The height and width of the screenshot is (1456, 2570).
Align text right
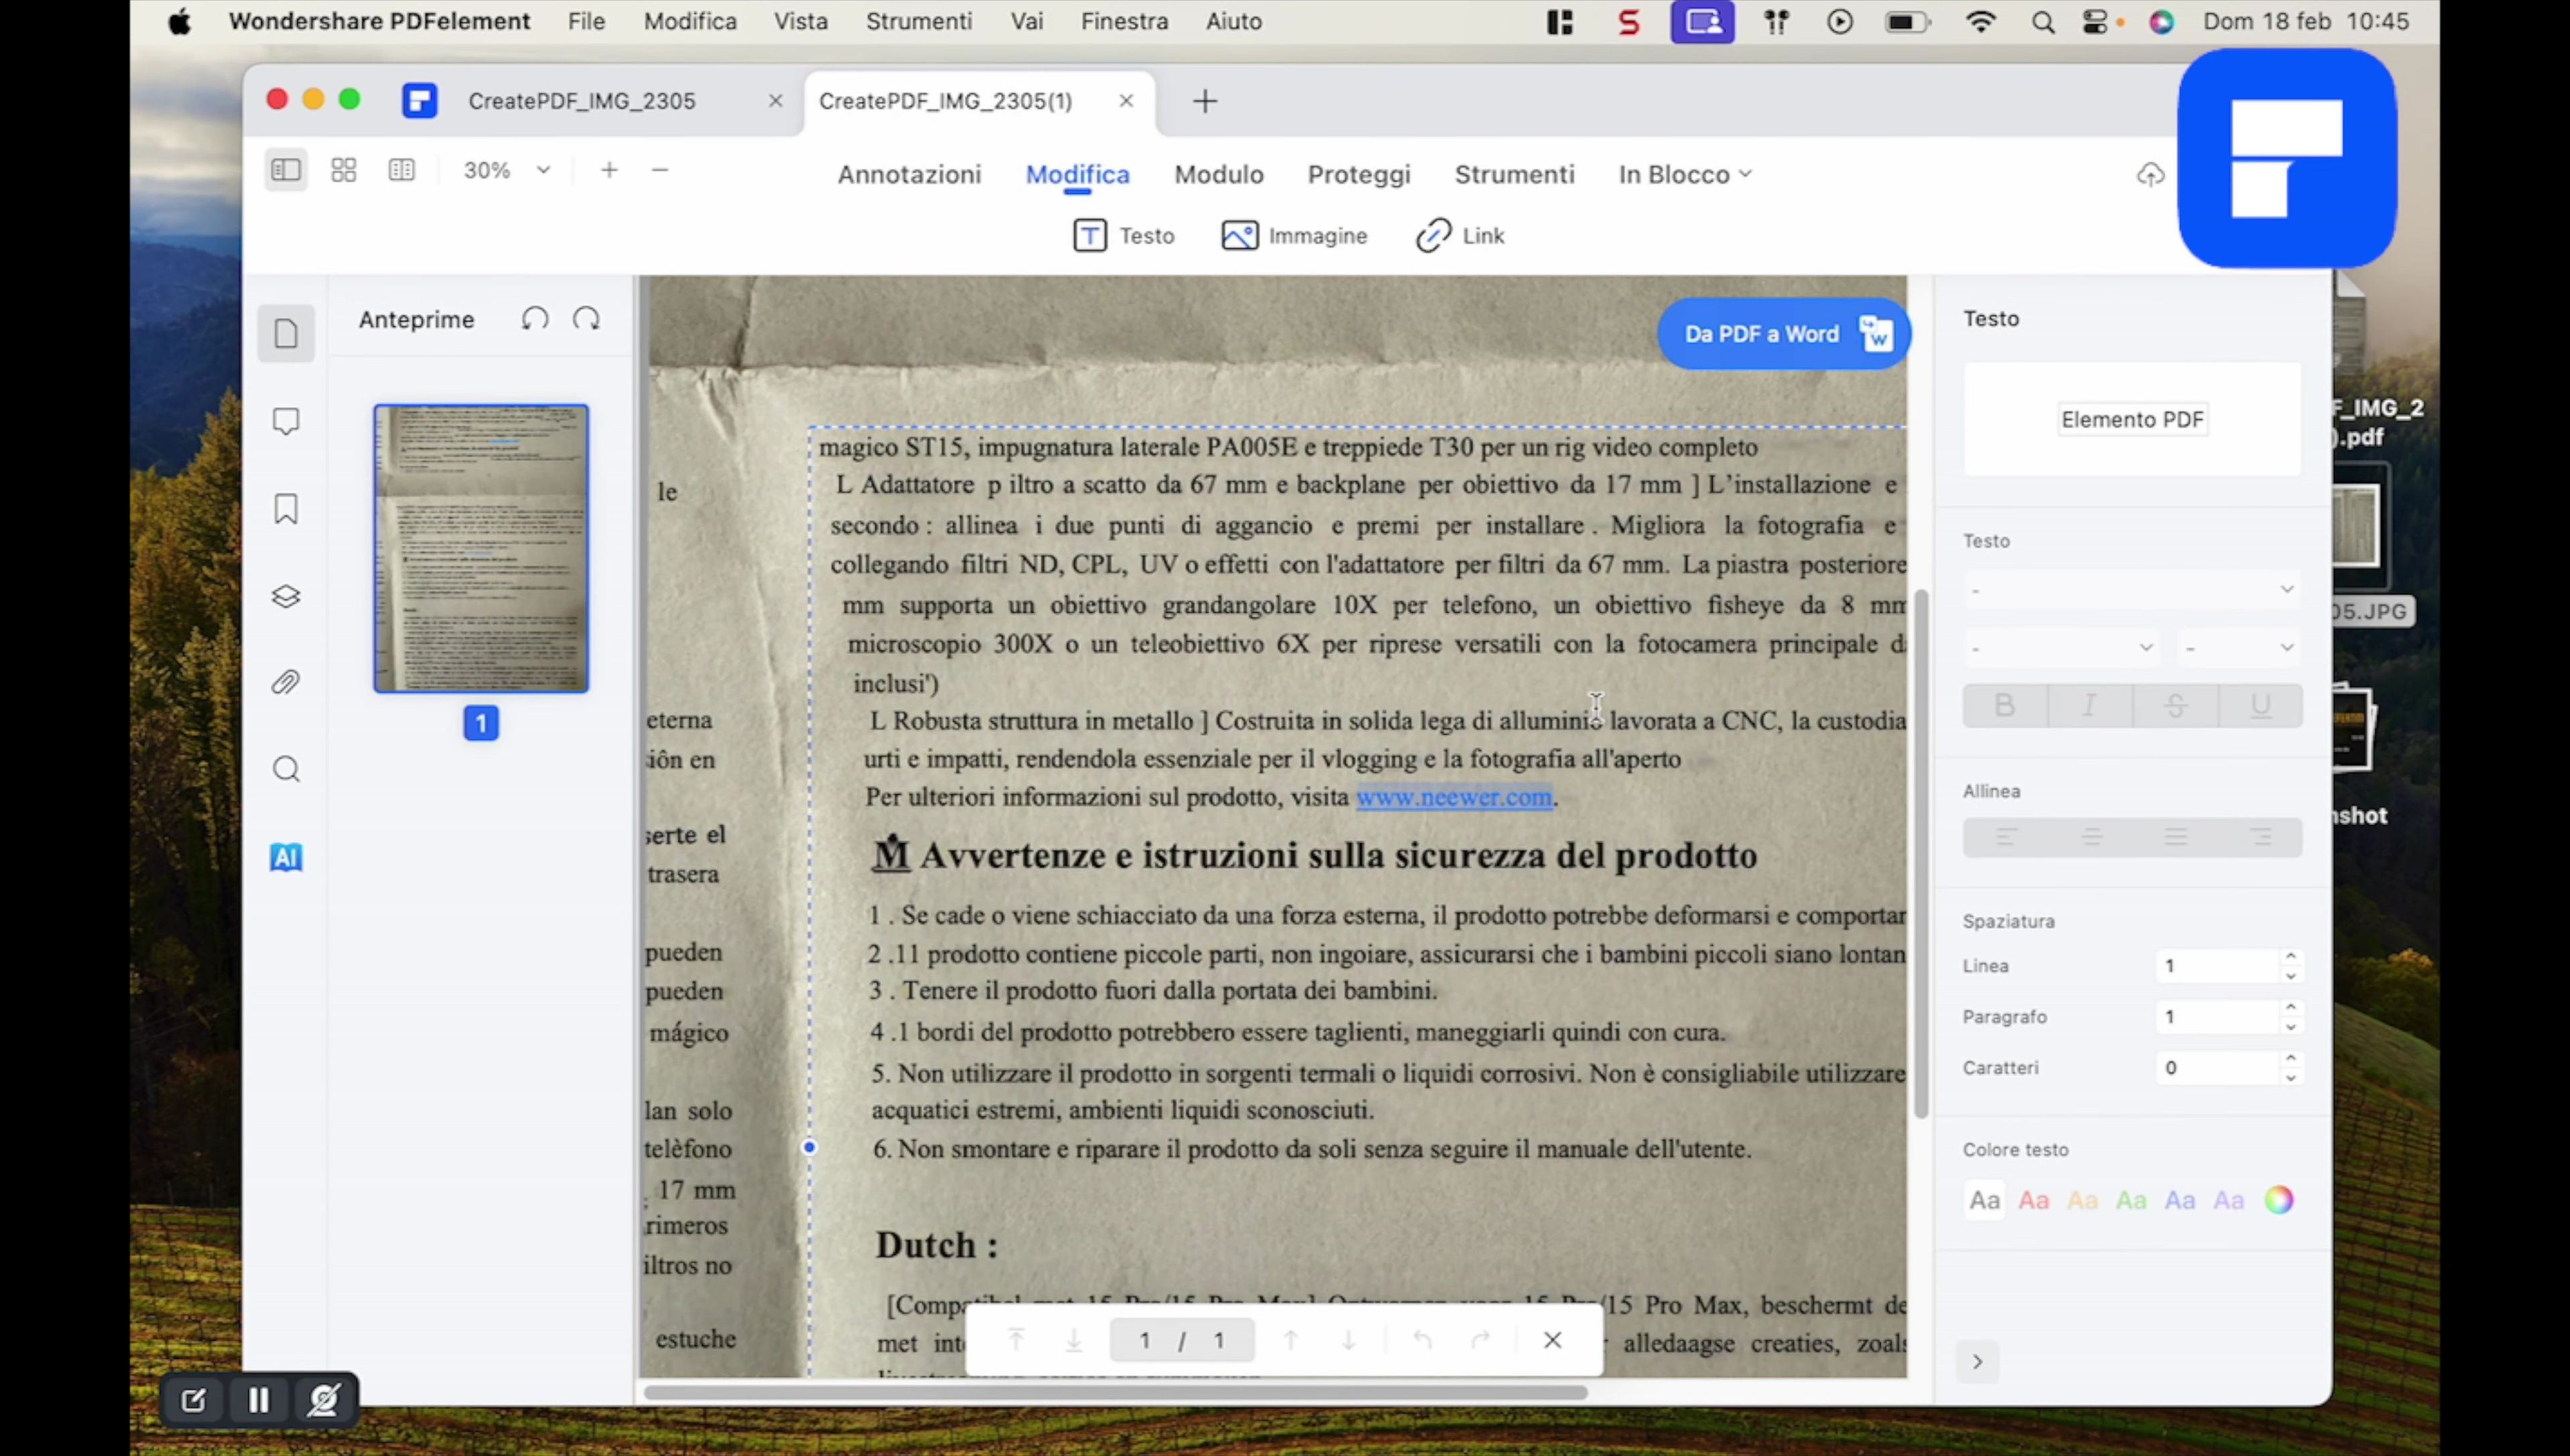tap(2261, 837)
